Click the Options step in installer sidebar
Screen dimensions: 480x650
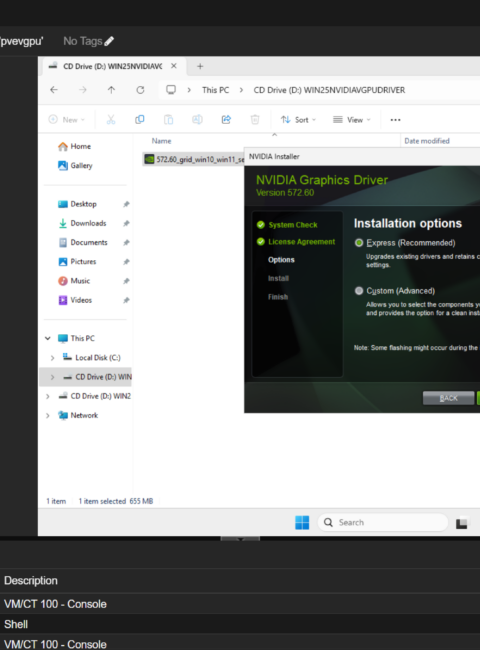click(281, 260)
